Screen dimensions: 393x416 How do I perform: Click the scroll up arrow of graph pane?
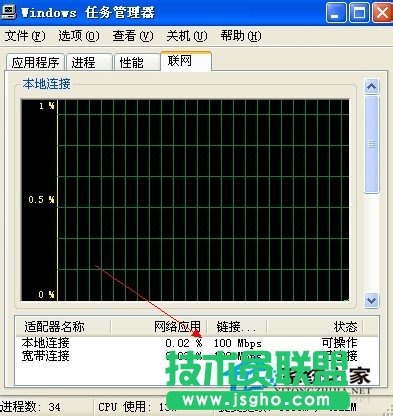(x=371, y=87)
